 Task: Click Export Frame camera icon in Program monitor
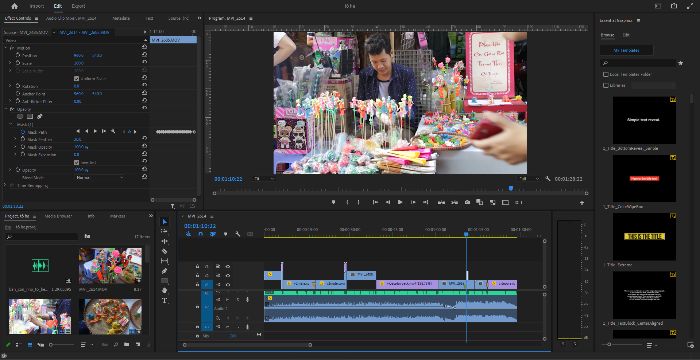click(x=467, y=202)
